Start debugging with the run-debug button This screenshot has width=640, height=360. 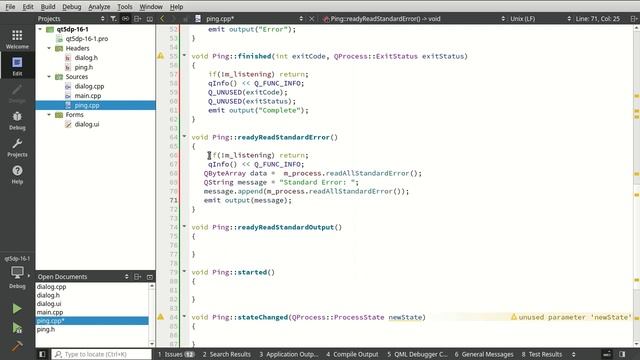17,327
